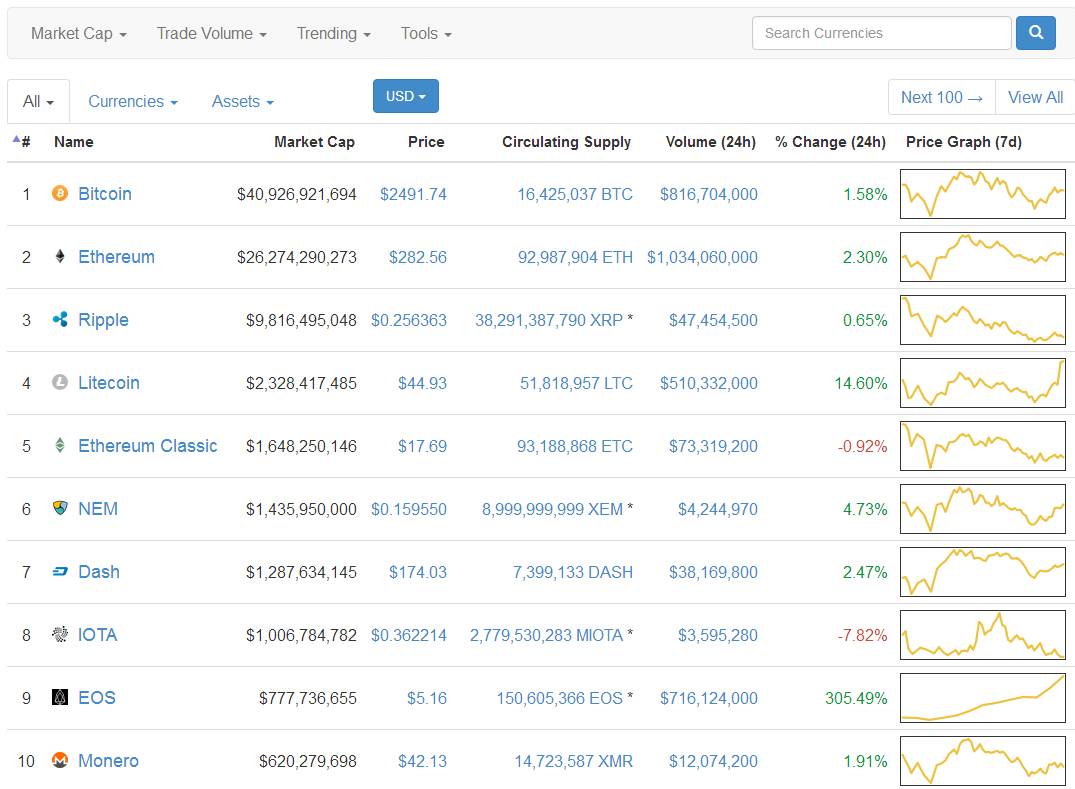Click the Ripple logo icon
1075x789 pixels.
[x=60, y=319]
